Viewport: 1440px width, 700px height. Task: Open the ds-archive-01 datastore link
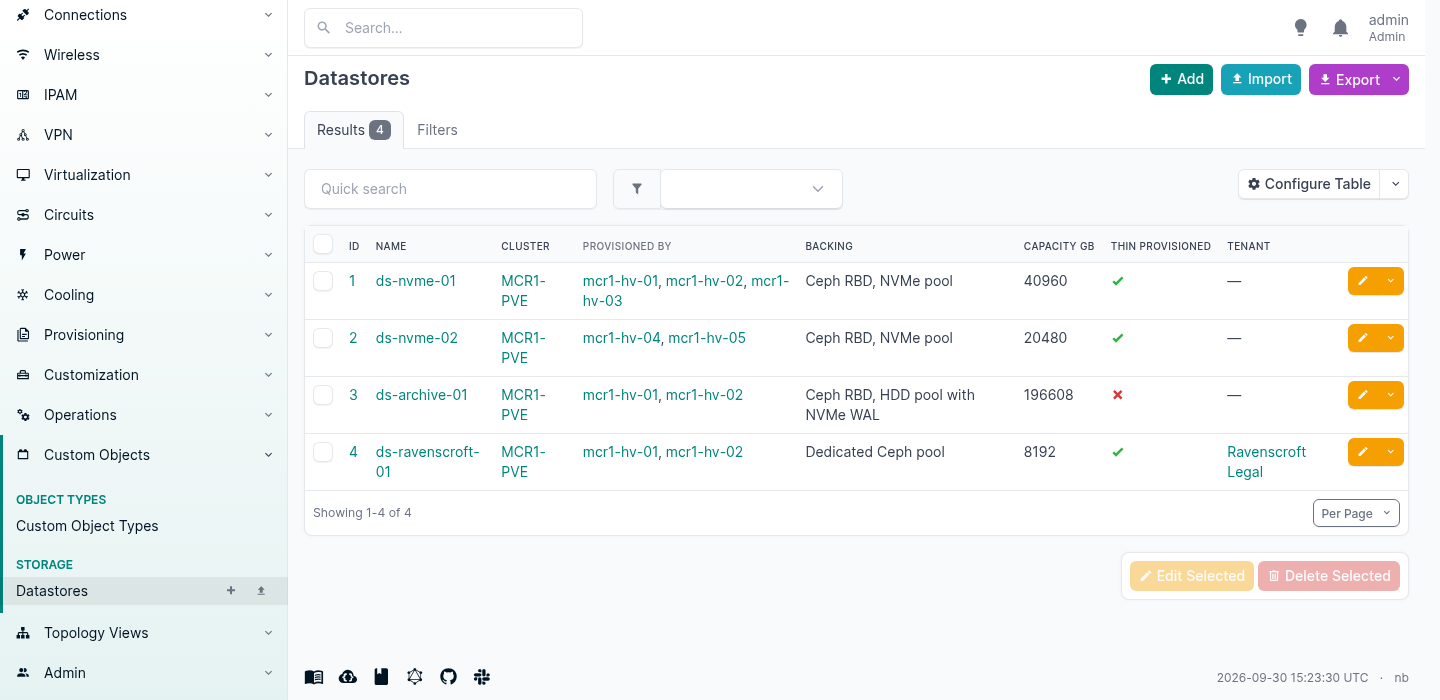[x=422, y=395]
